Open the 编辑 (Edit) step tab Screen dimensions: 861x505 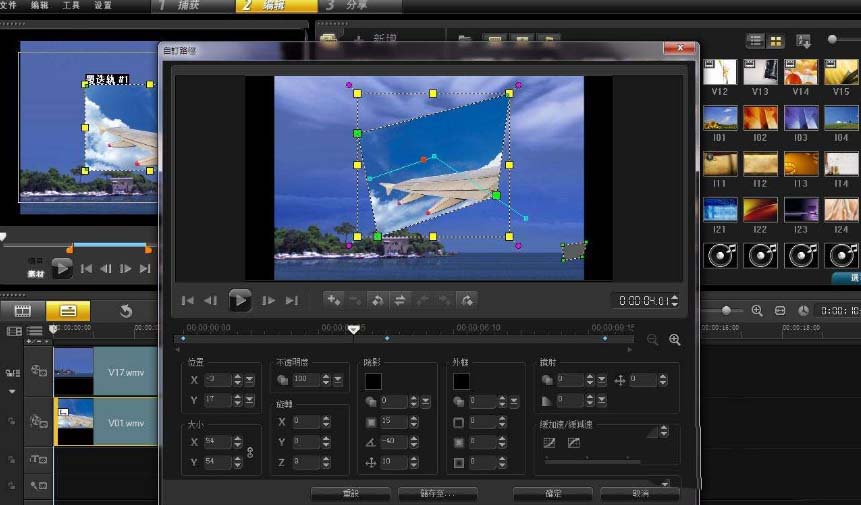click(x=276, y=6)
